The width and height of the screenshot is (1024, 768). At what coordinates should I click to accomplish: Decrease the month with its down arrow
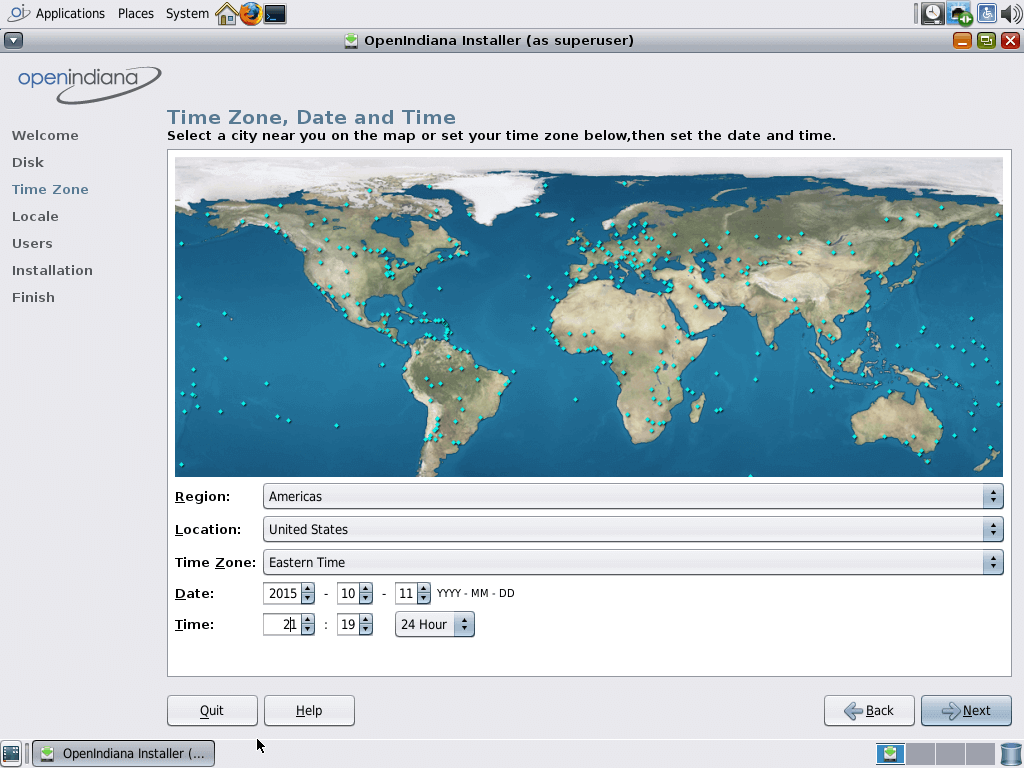366,598
